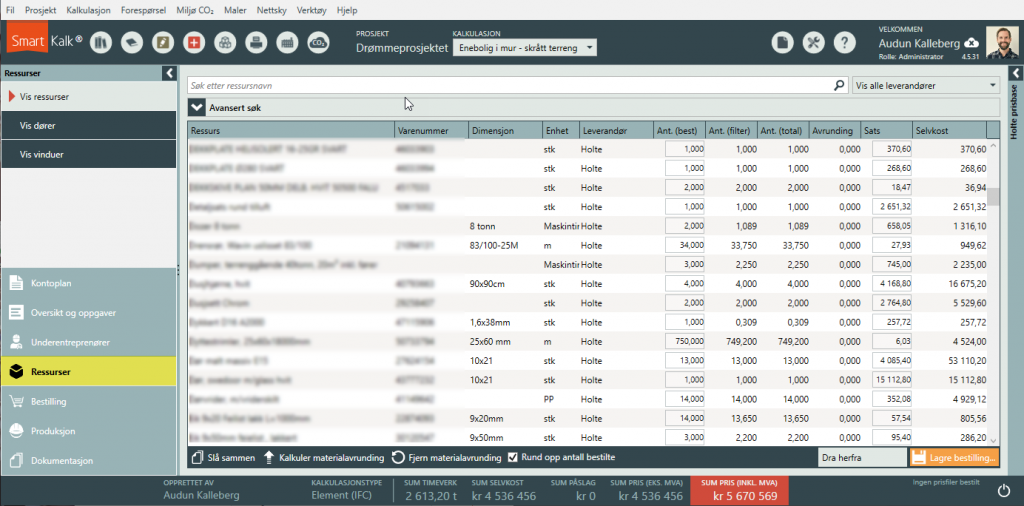Open the wrench and screwdriver tools icon
Viewport: 1024px width, 506px height.
point(814,43)
